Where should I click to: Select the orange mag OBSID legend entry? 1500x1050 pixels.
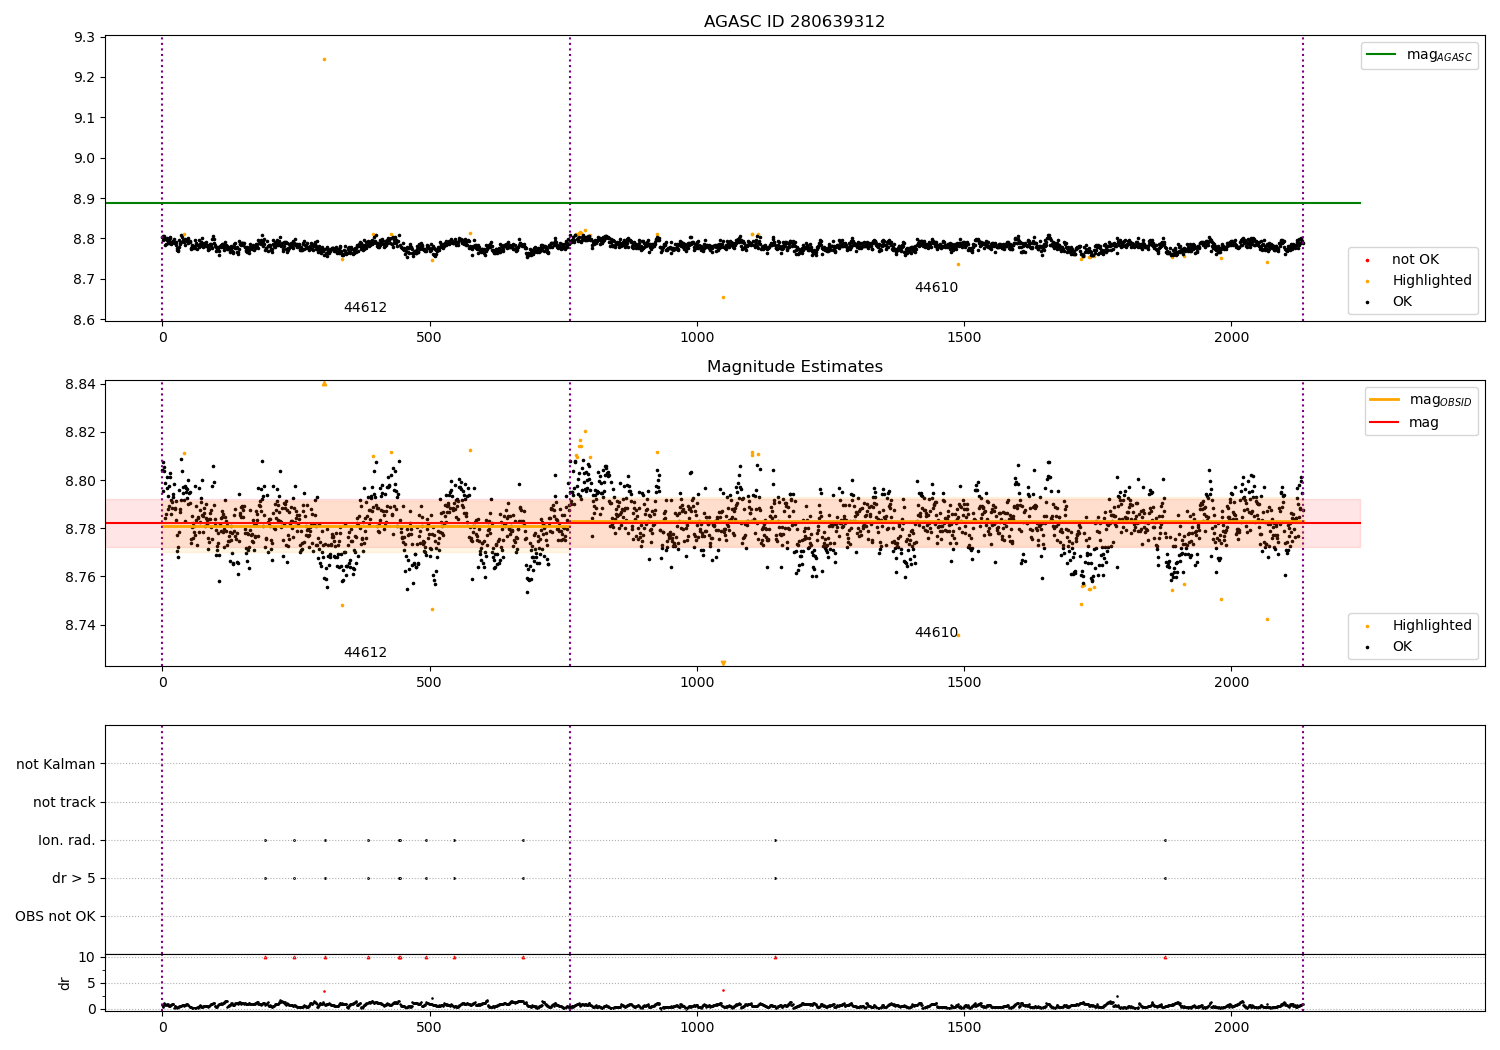click(x=1421, y=400)
